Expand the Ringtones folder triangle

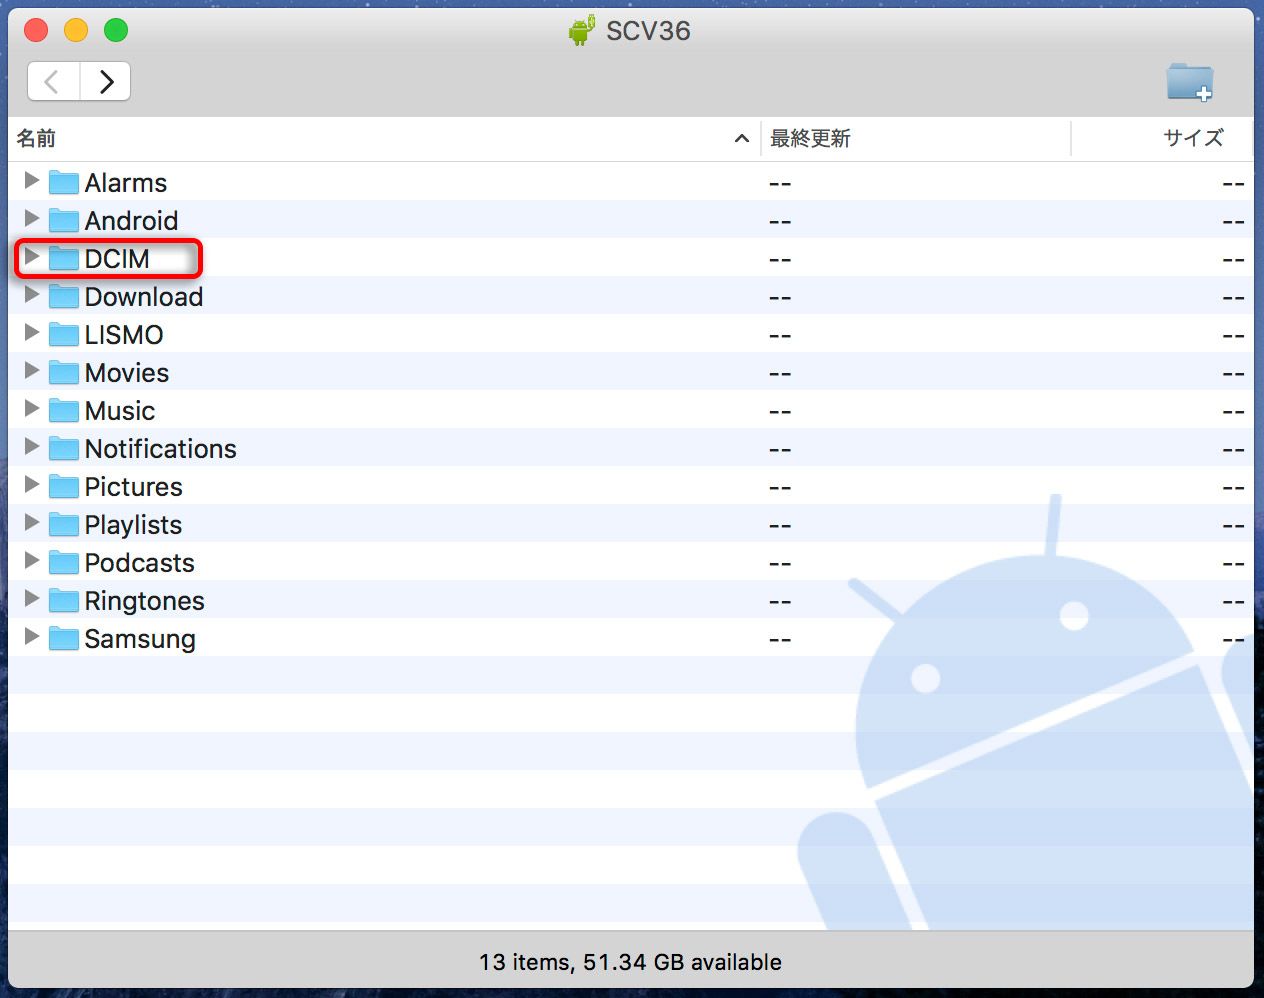click(x=31, y=599)
